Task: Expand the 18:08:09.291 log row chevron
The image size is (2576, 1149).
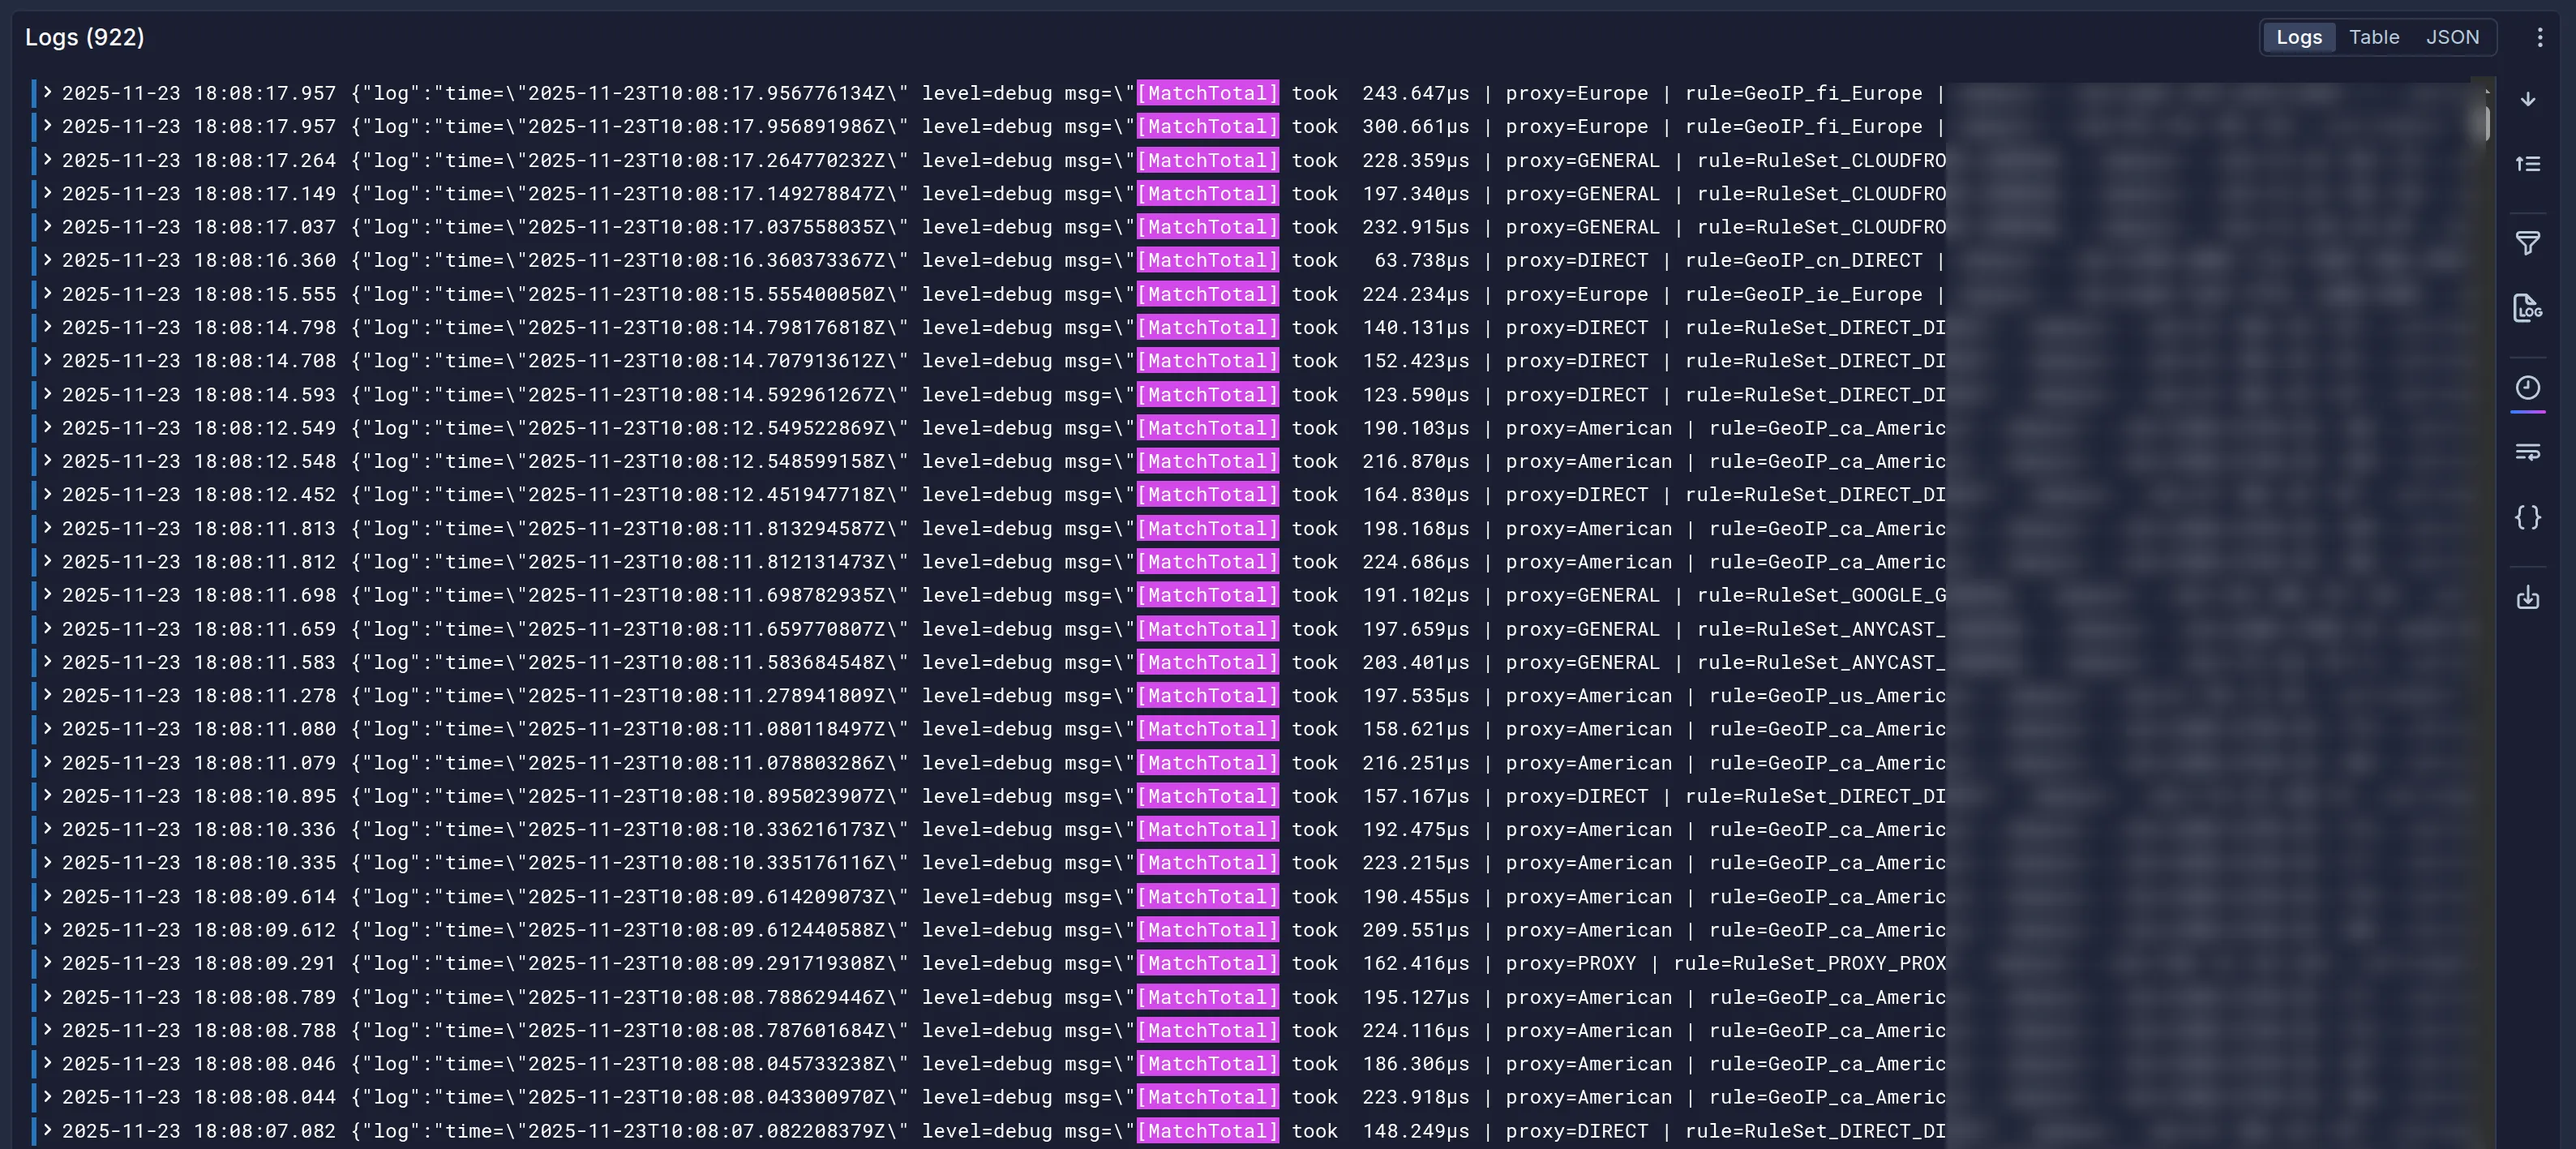Action: tap(47, 963)
